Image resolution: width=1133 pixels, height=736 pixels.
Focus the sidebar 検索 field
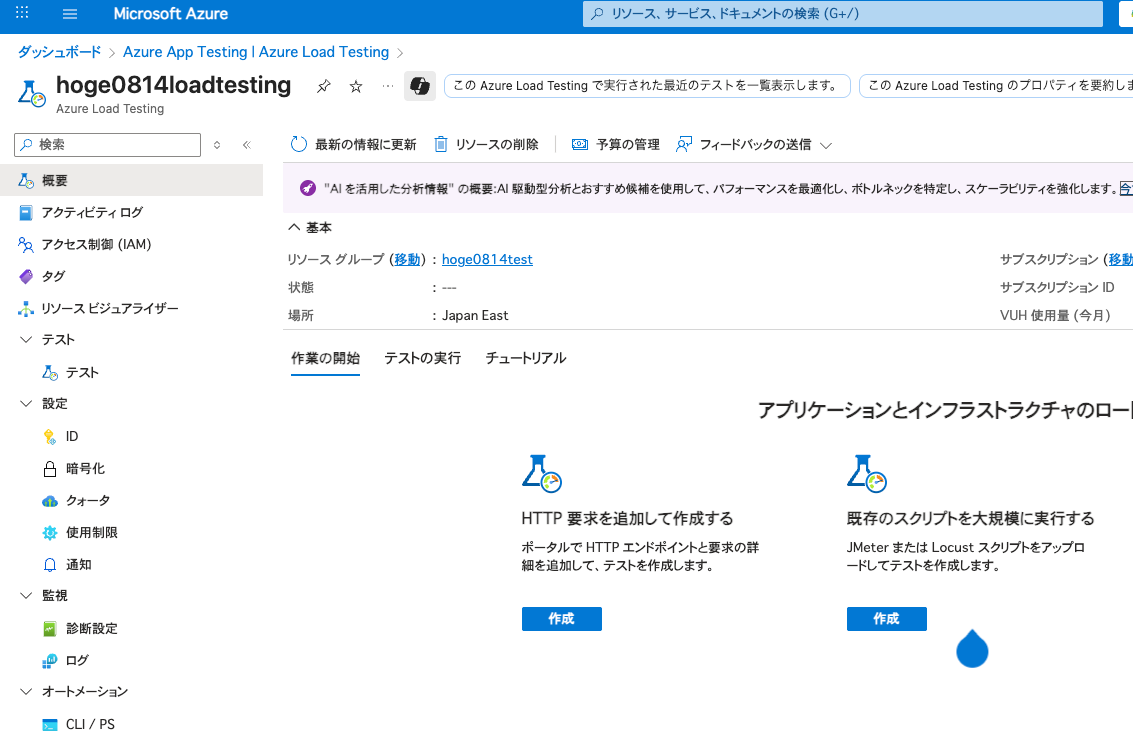tap(107, 144)
